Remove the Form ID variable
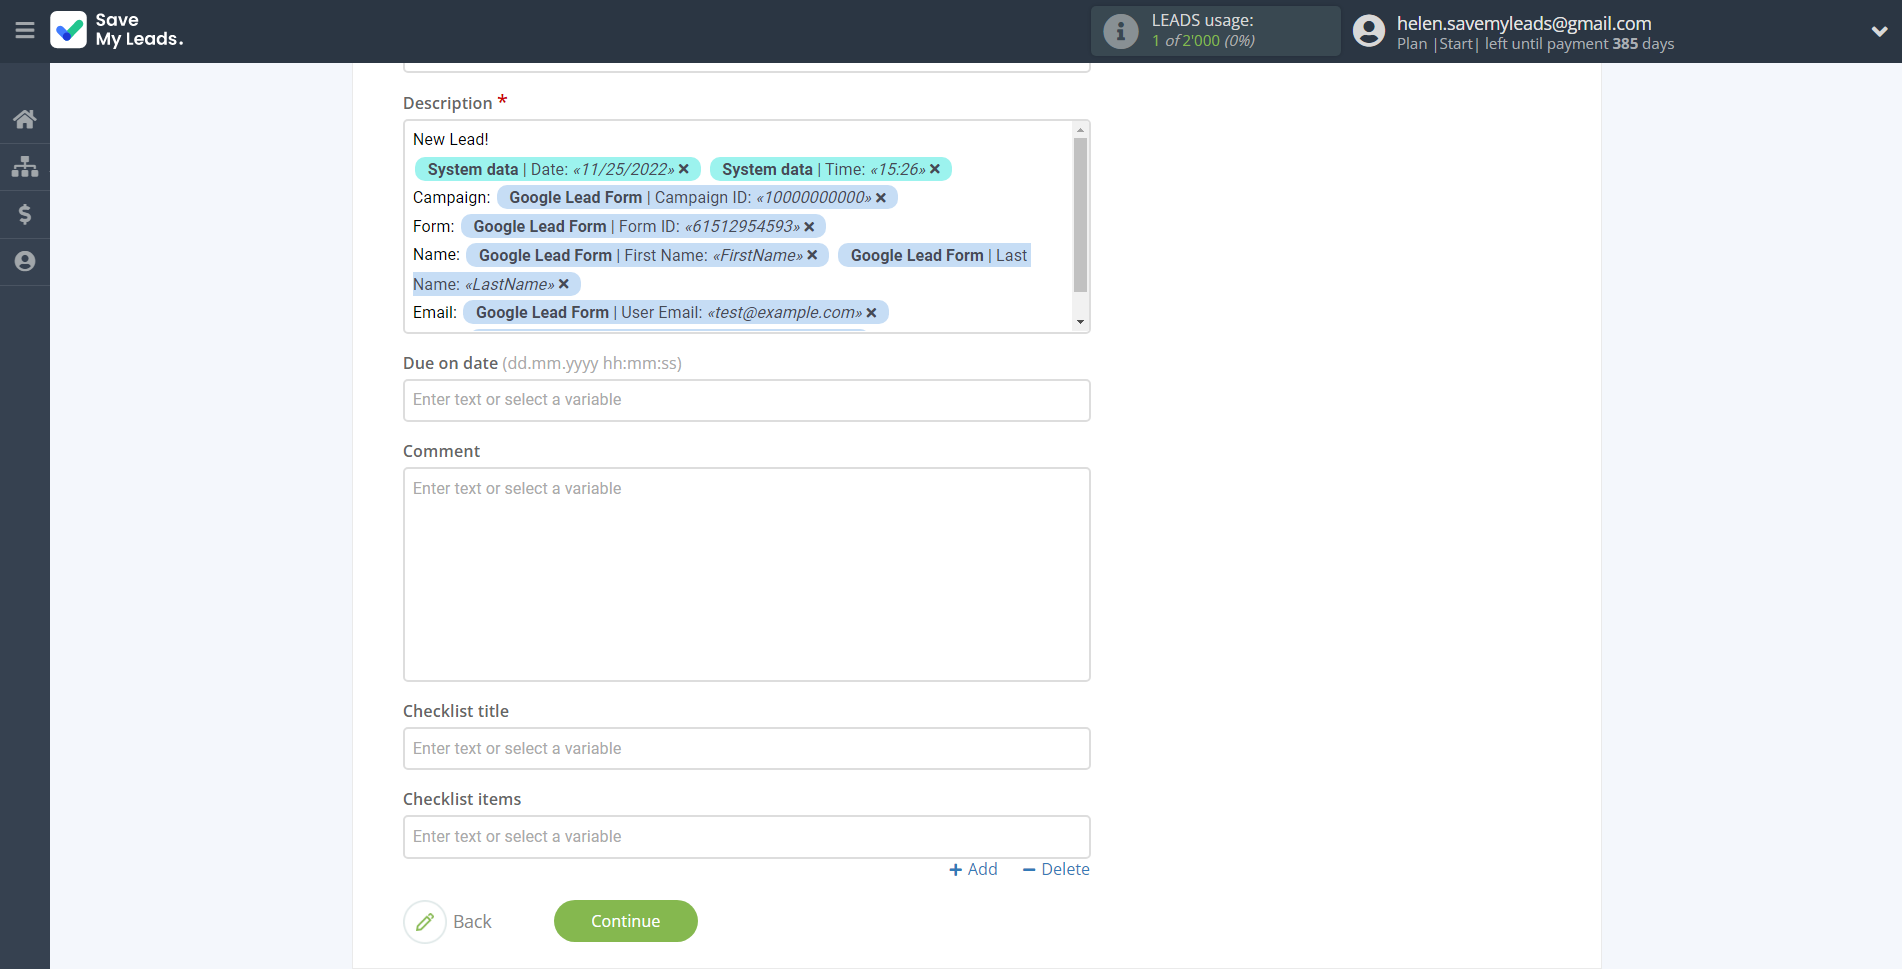Screen dimensions: 1902x969 point(809,227)
